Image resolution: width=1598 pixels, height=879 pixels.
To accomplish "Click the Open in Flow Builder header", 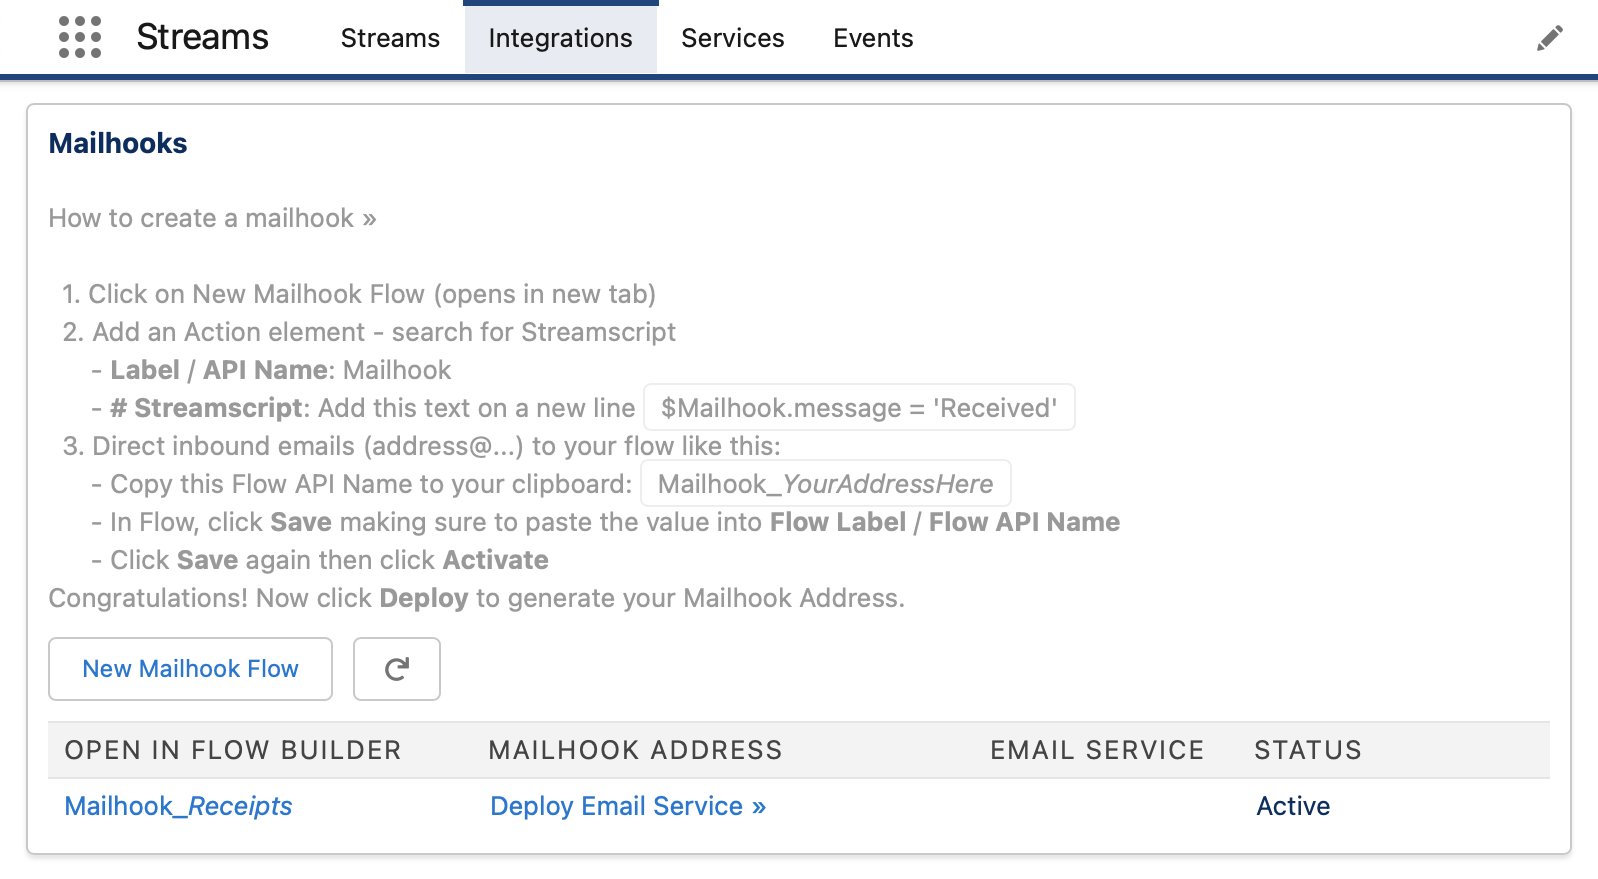I will [x=232, y=750].
